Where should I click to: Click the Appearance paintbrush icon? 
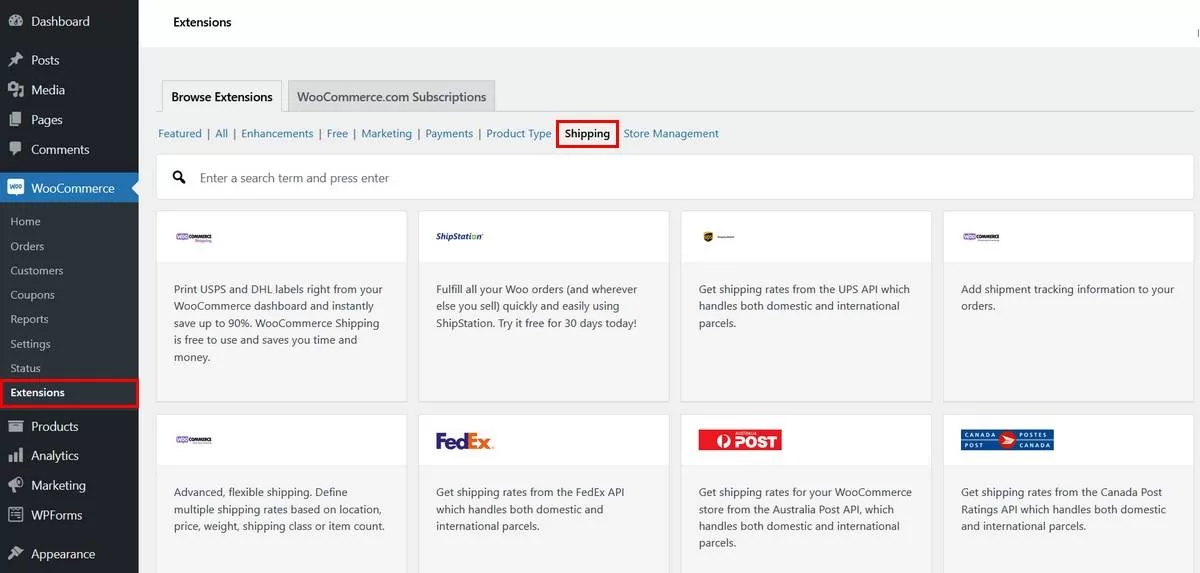pos(16,554)
